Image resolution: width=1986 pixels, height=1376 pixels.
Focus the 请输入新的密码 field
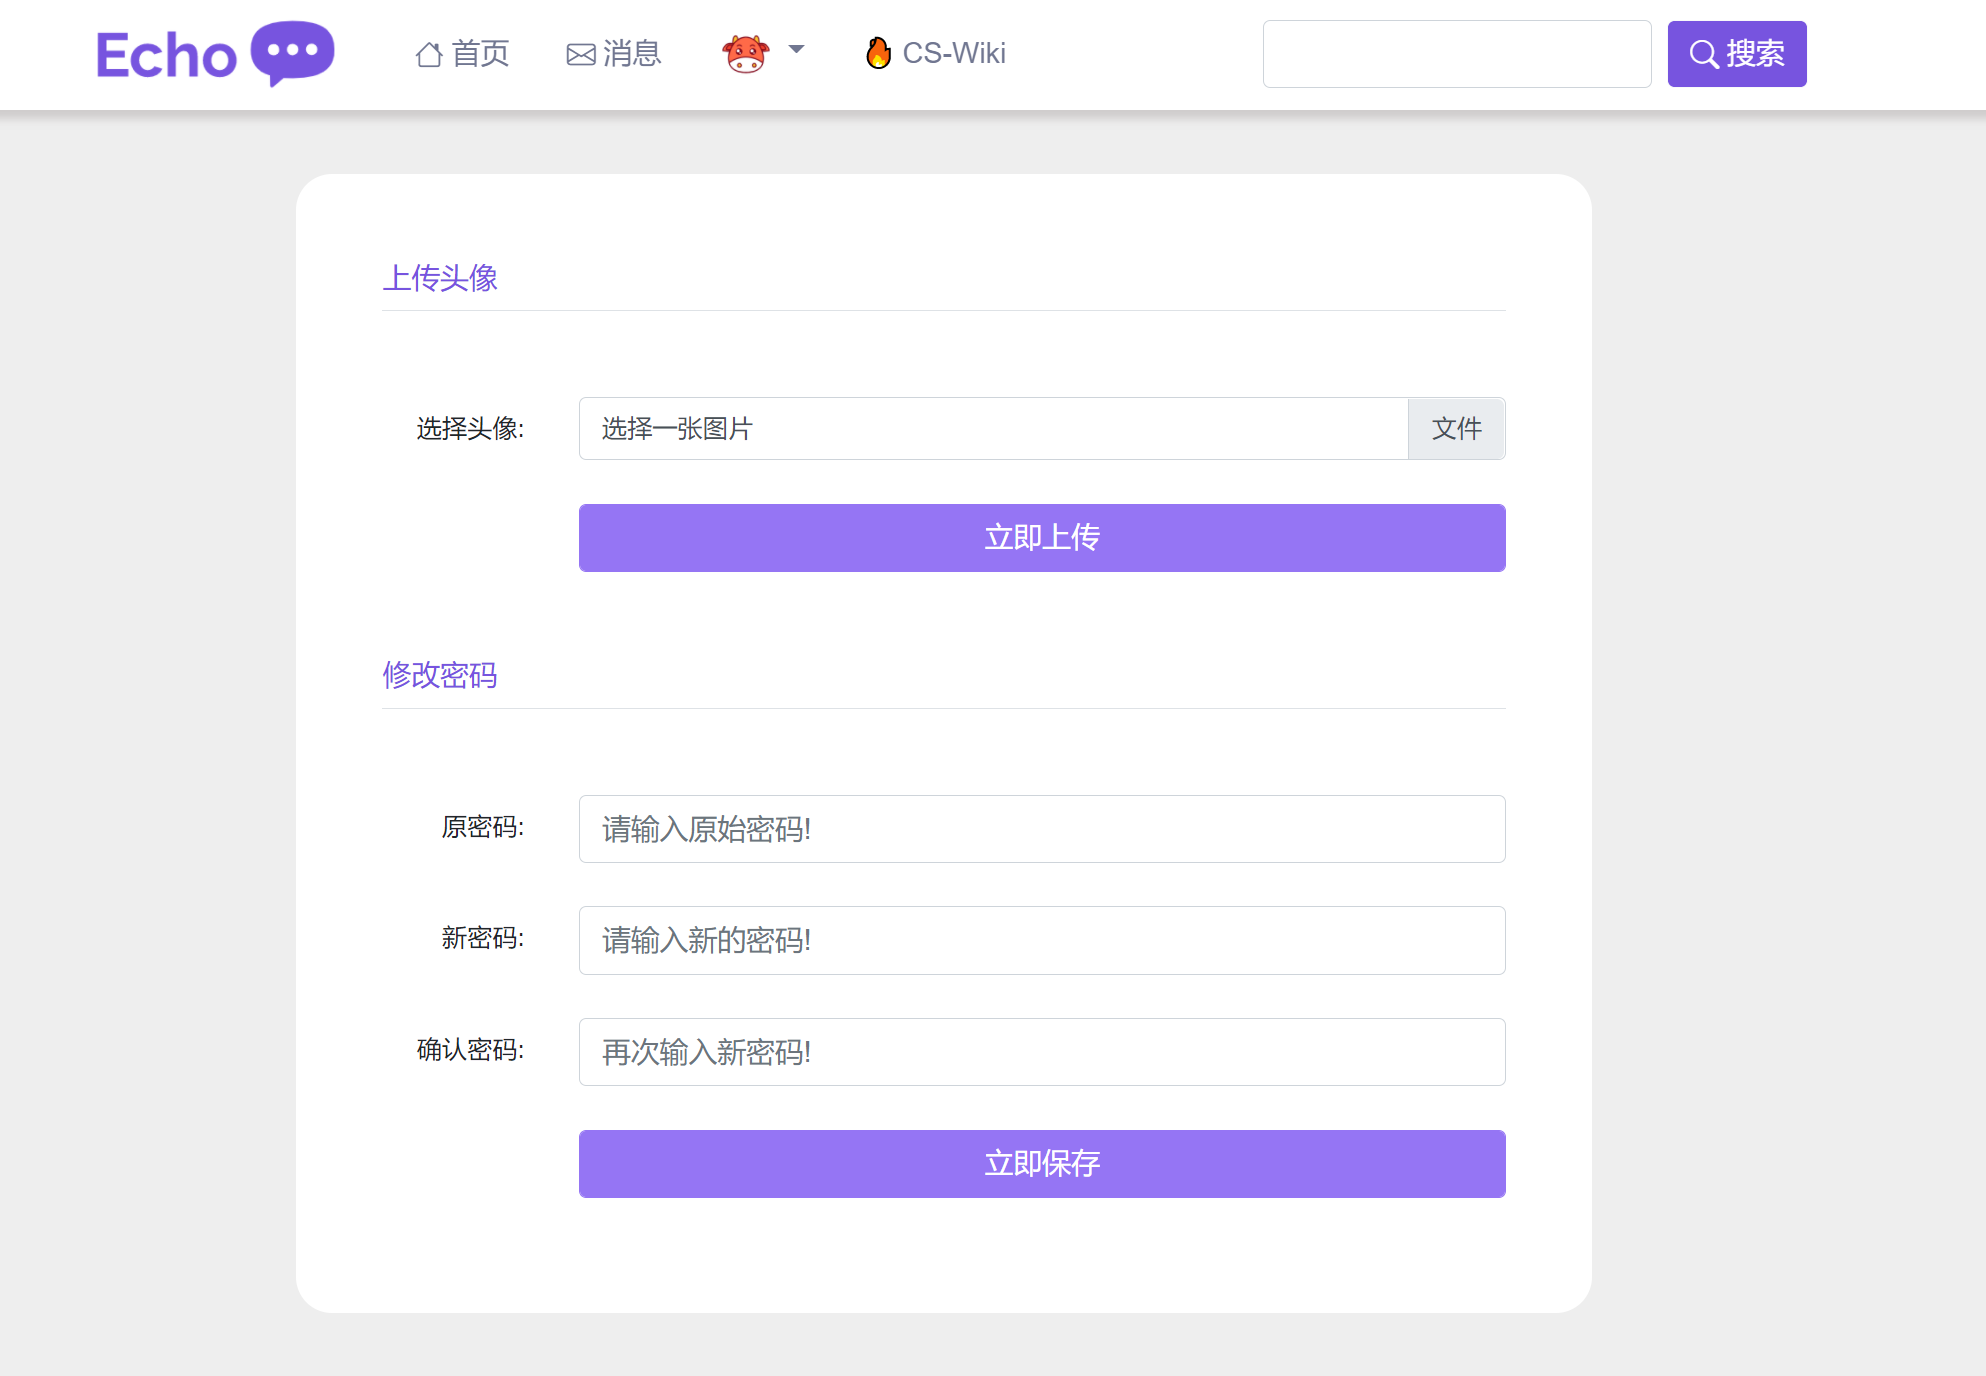click(x=1041, y=940)
